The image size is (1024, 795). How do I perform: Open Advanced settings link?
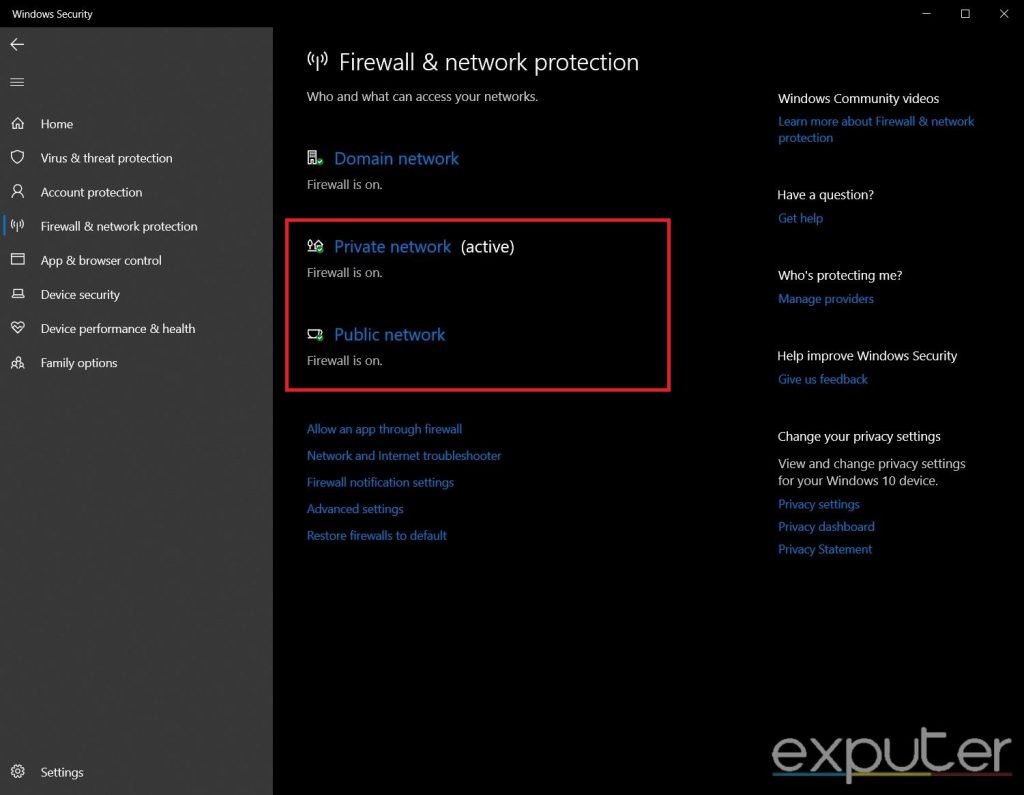[355, 508]
